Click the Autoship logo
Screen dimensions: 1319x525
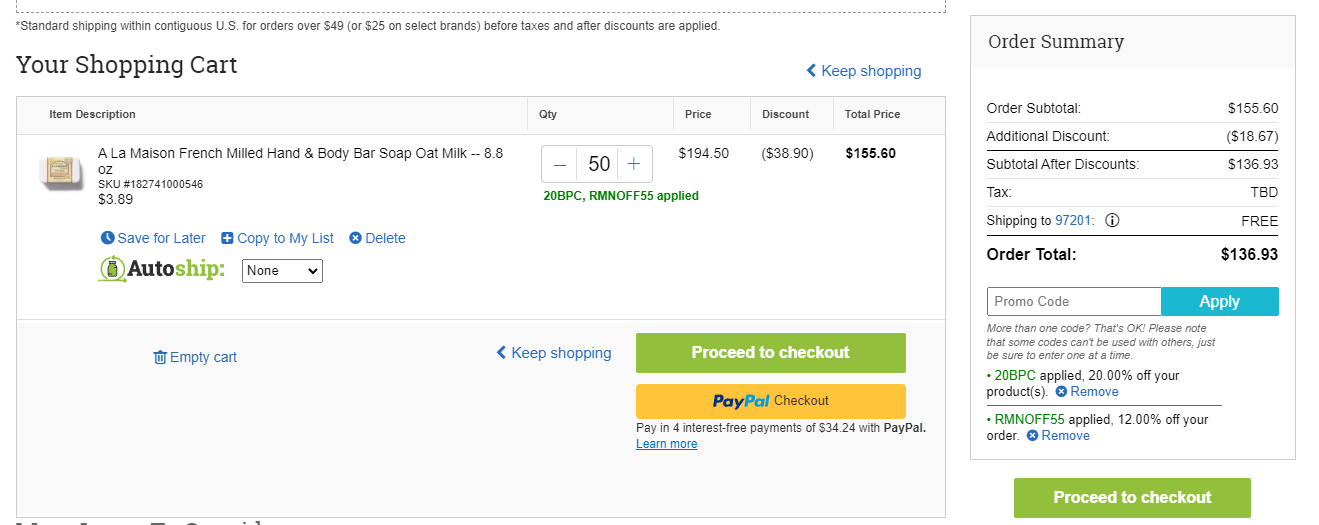point(162,269)
